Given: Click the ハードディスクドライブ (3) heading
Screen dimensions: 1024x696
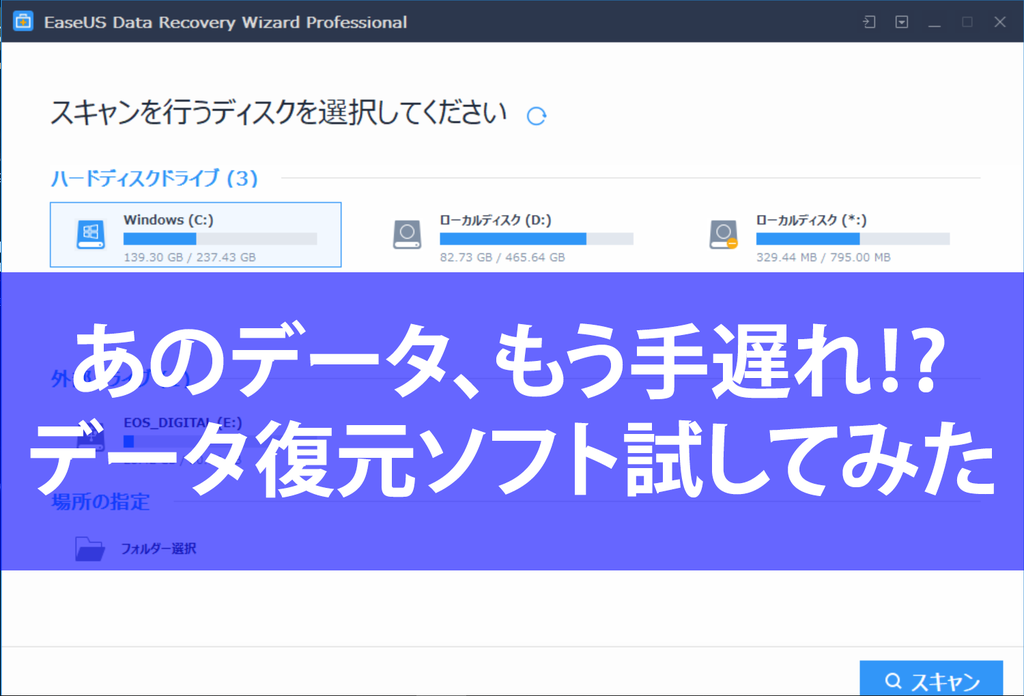Looking at the screenshot, I should (155, 178).
